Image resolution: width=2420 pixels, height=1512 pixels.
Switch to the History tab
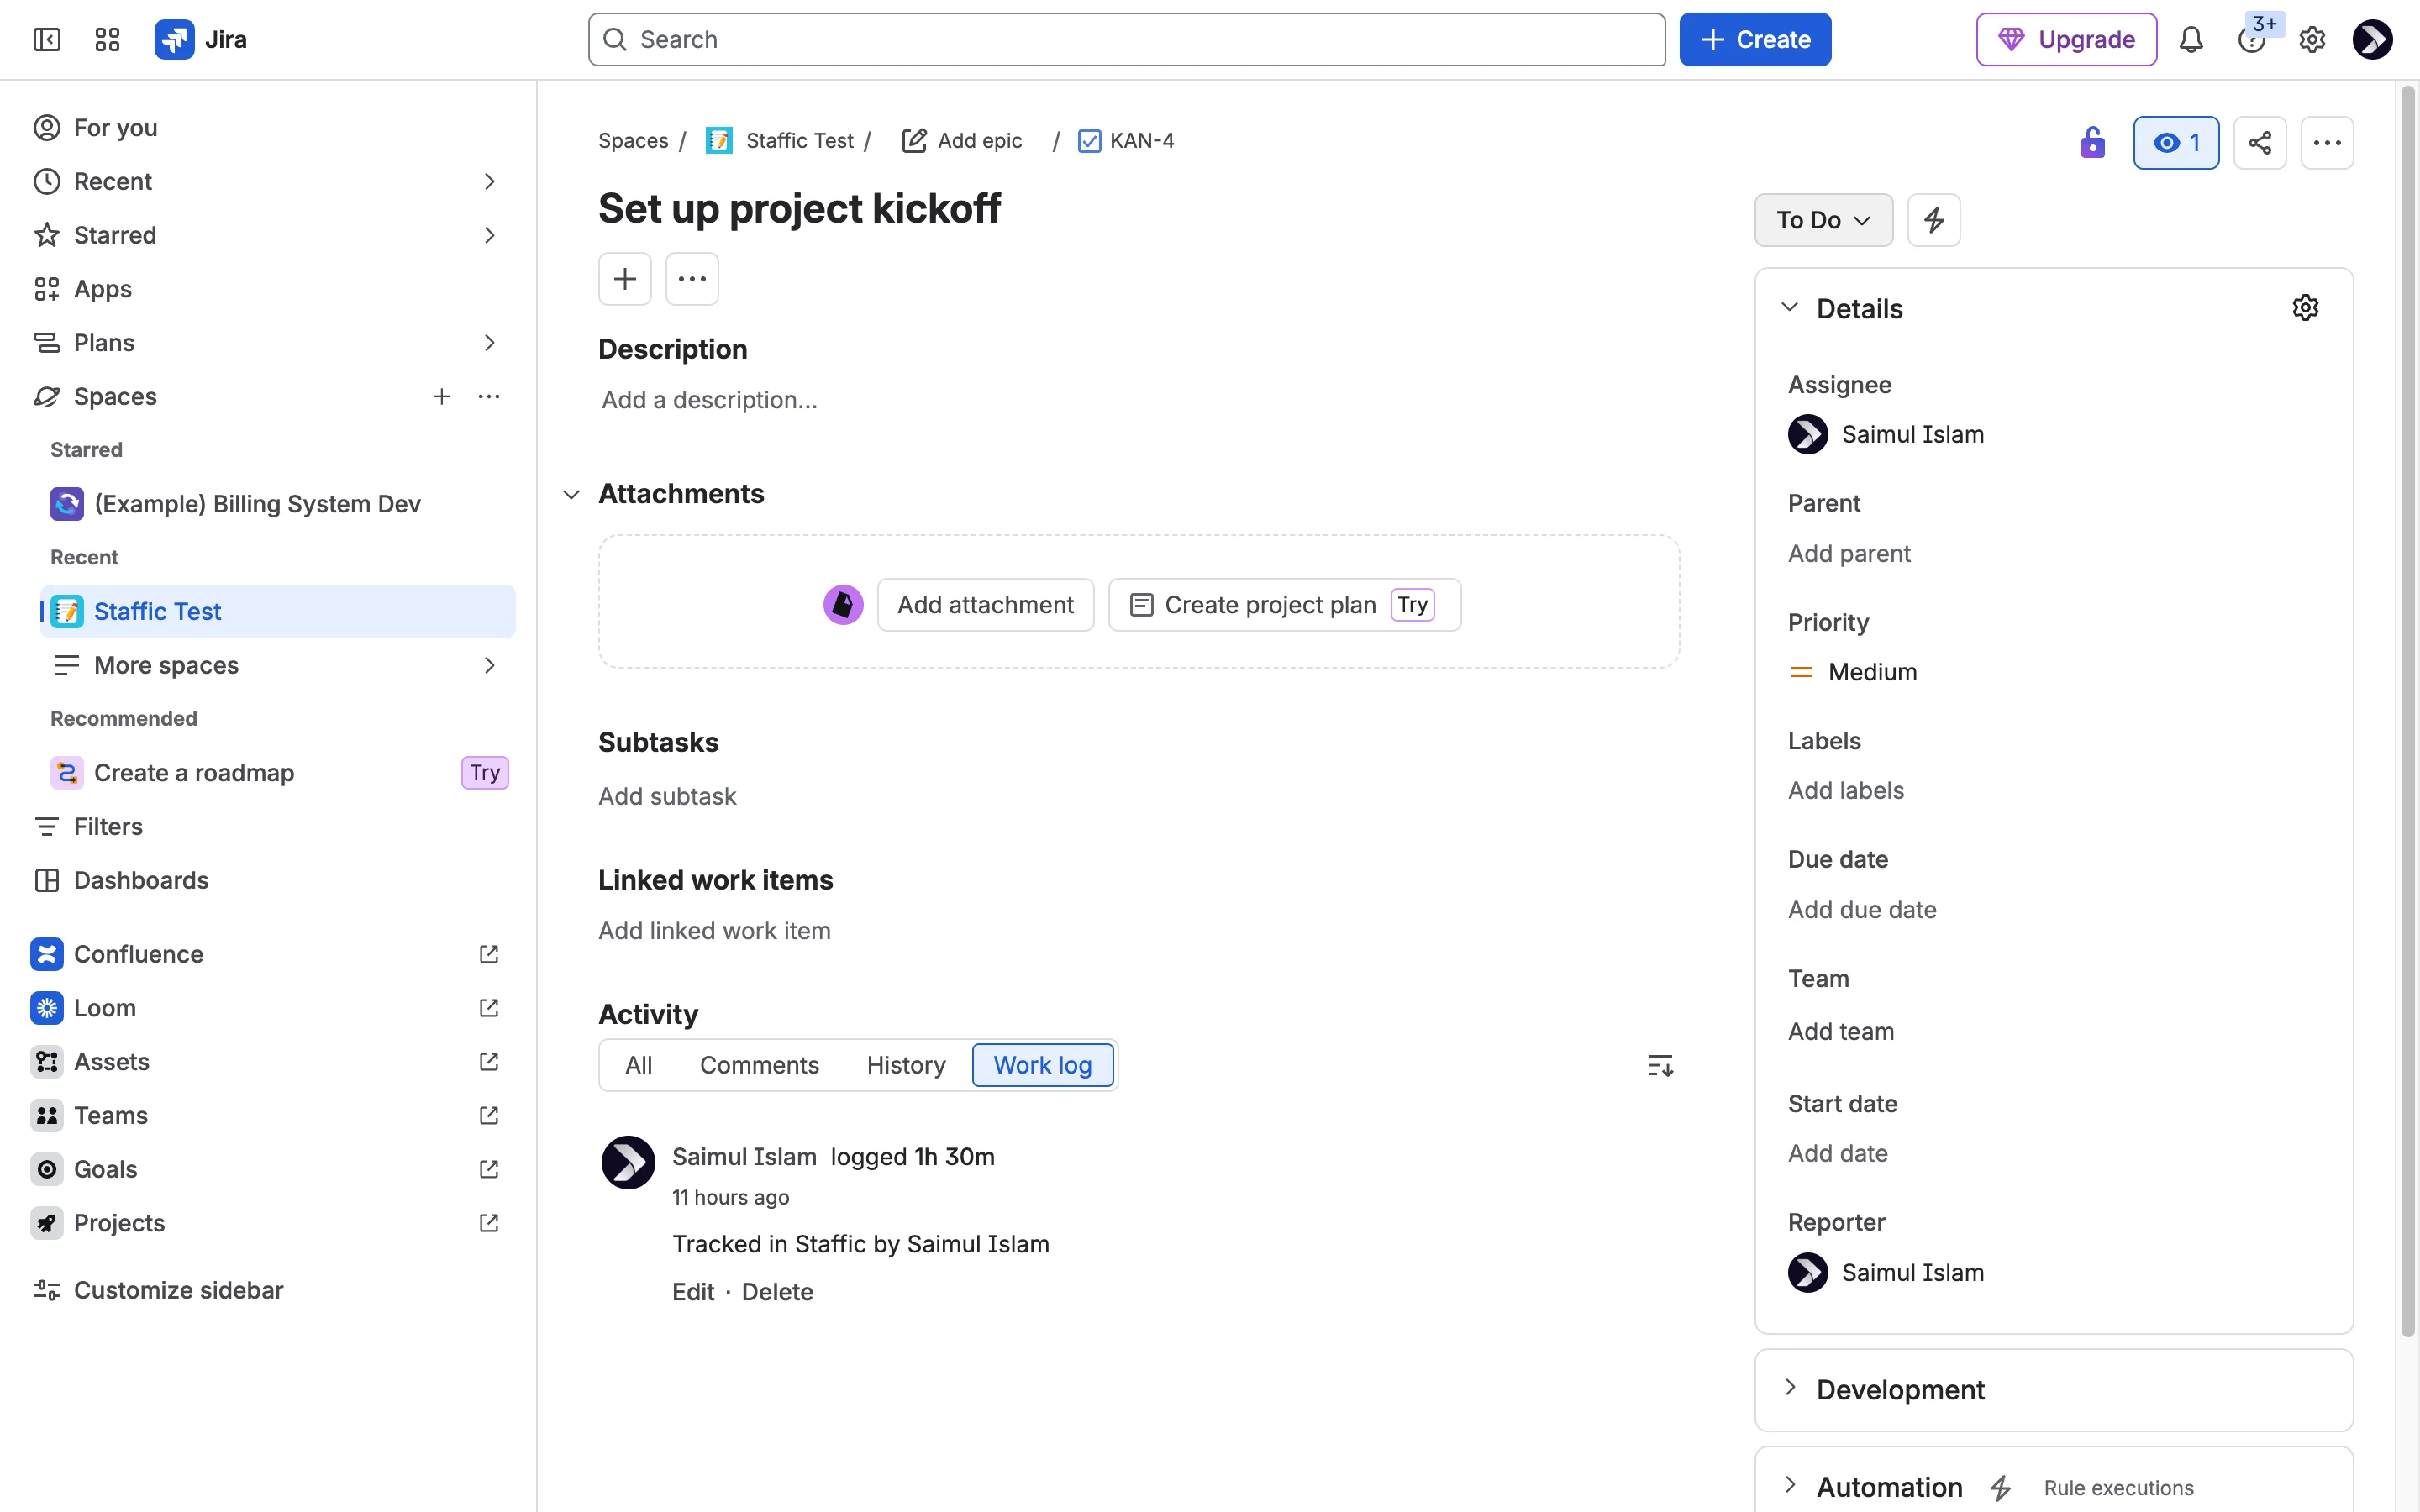[906, 1065]
